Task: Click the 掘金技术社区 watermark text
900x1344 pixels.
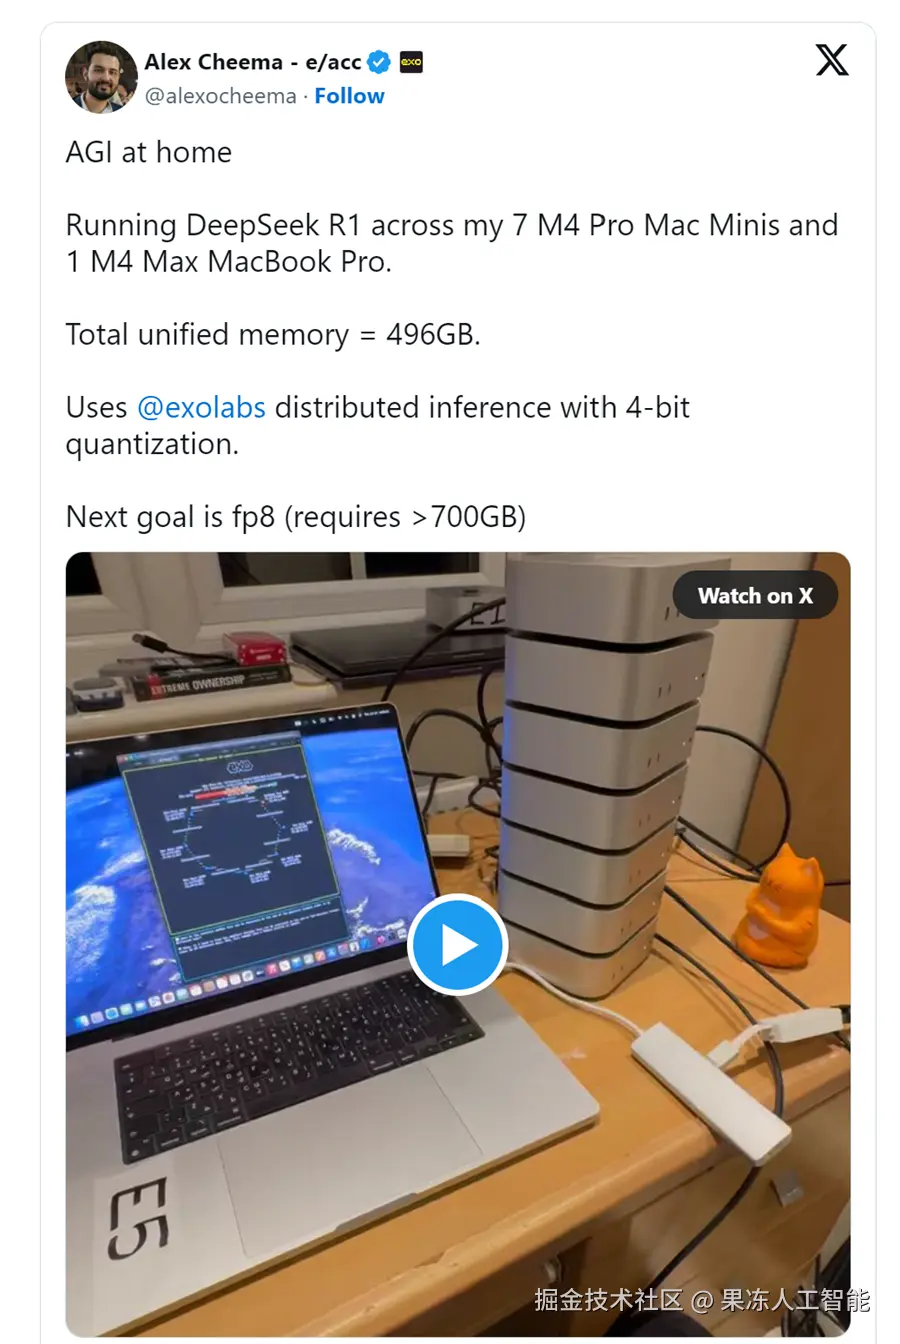Action: click(608, 1300)
